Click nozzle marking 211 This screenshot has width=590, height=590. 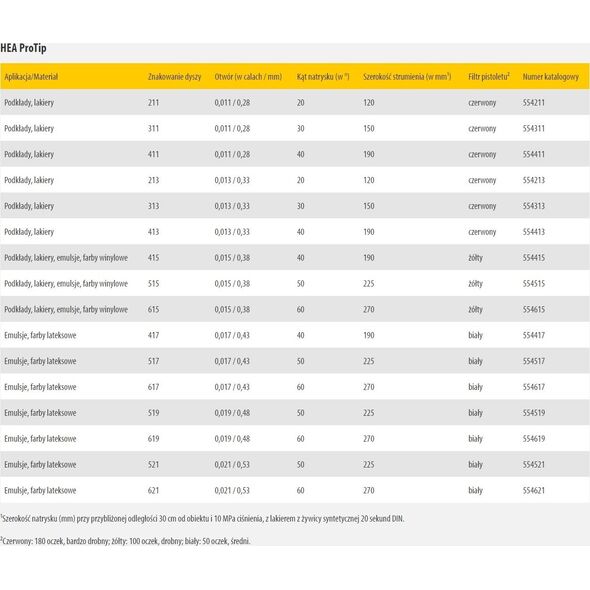(x=154, y=102)
